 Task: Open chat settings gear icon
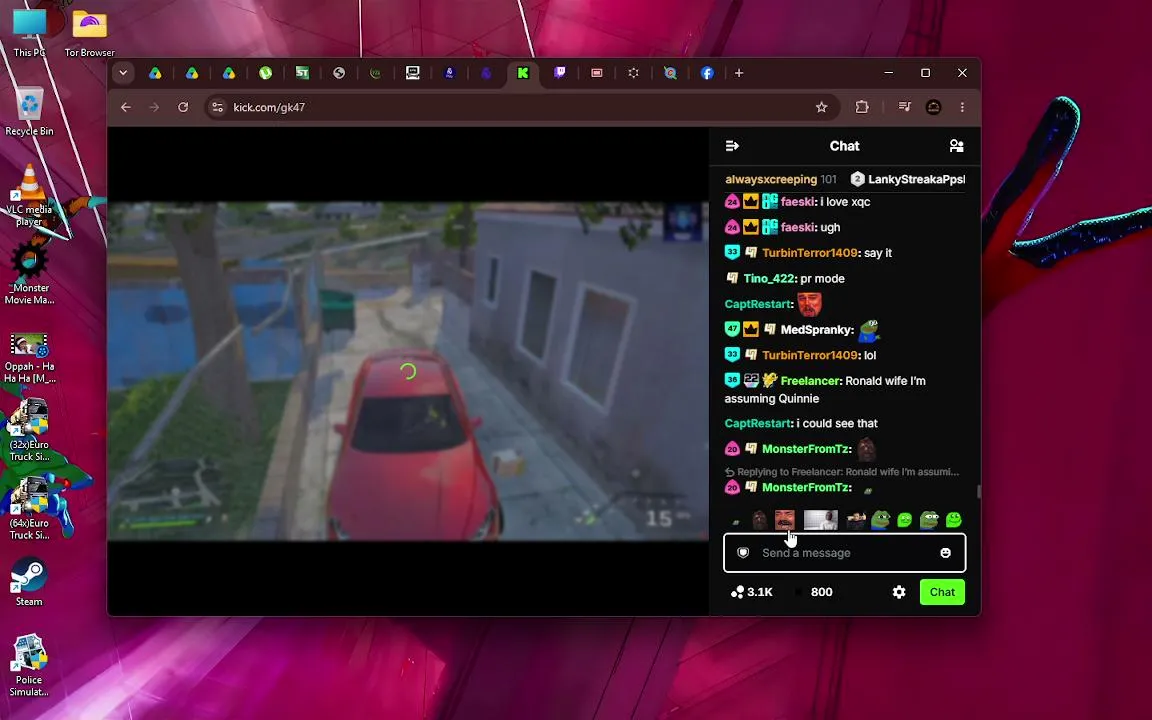click(x=899, y=592)
